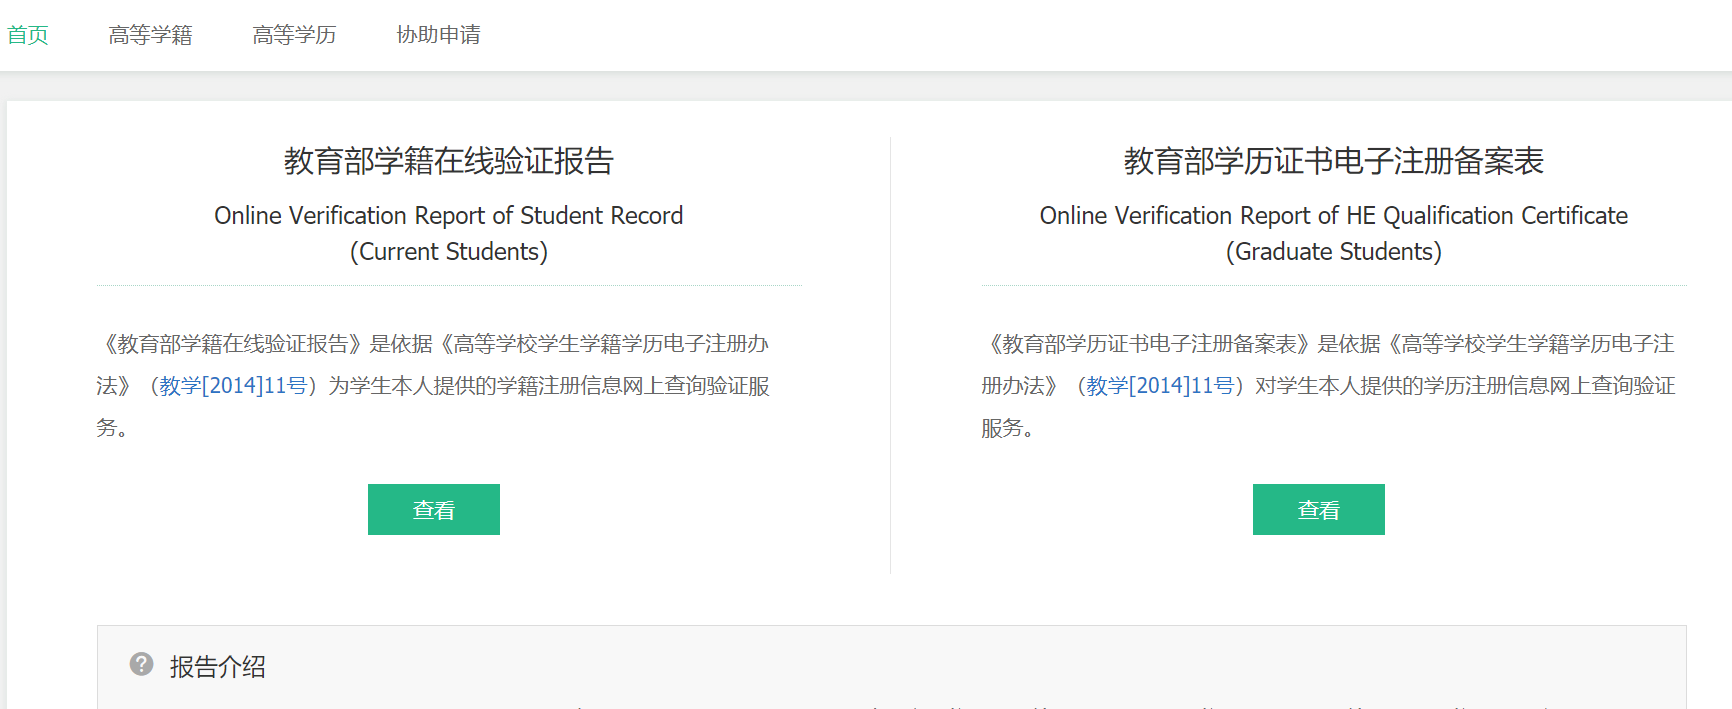Screen dimensions: 1732x709
Task: Select the 报告介绍 section heading
Action: click(218, 667)
